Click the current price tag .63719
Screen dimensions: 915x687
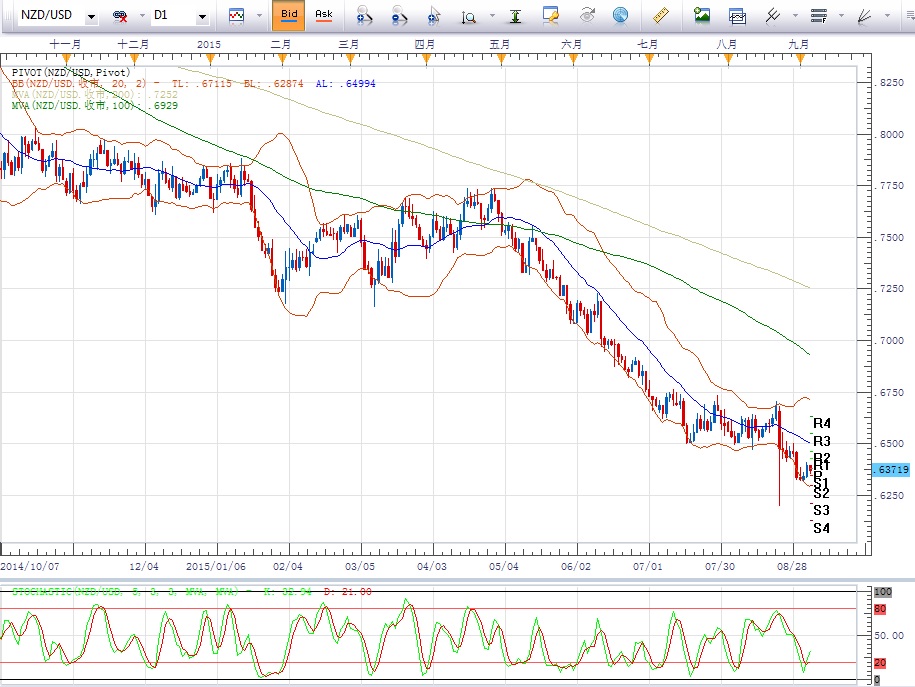point(892,469)
